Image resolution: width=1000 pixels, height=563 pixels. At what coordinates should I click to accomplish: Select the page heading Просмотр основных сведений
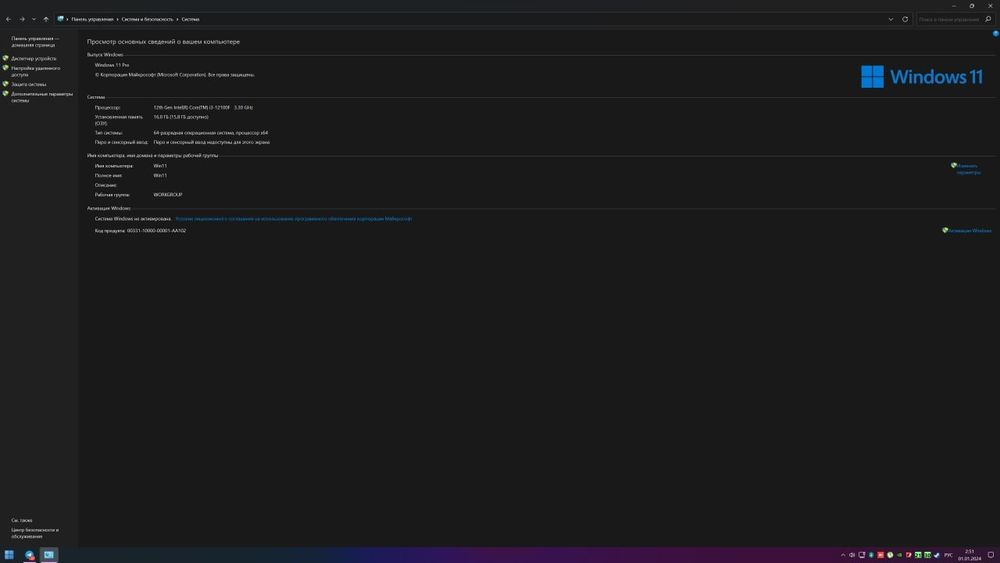pos(163,41)
